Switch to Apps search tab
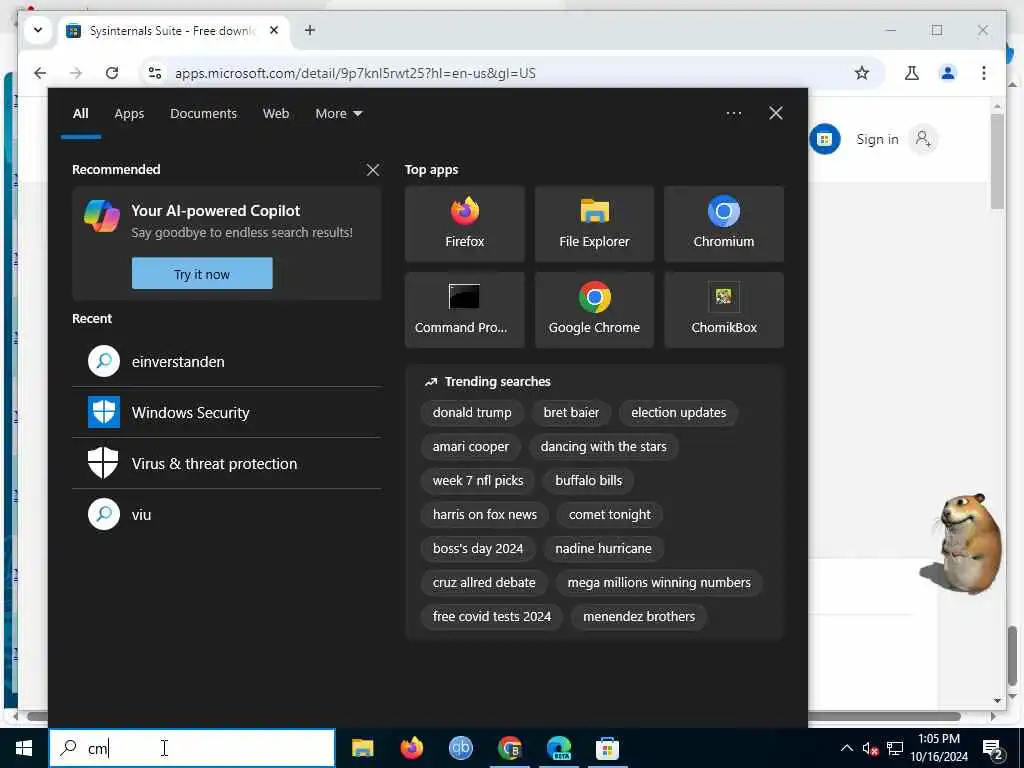The width and height of the screenshot is (1024, 768). point(129,114)
